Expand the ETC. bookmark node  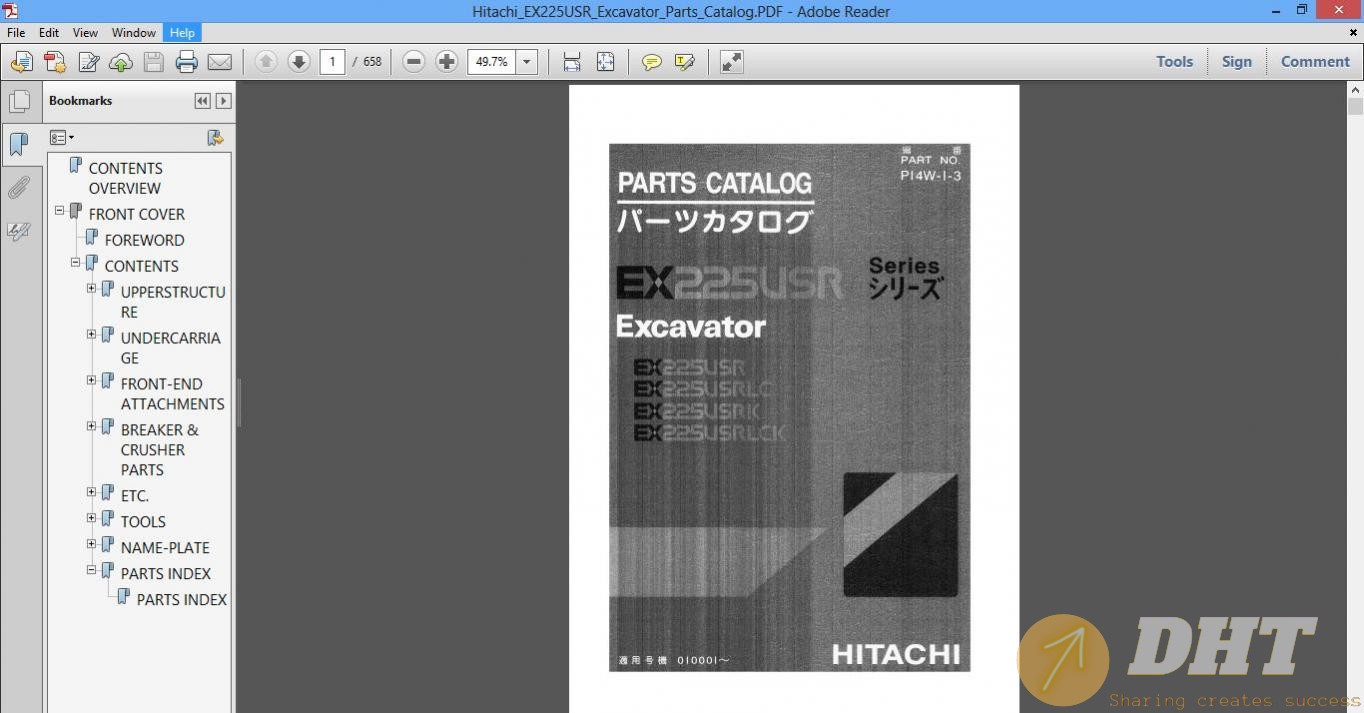pos(92,493)
